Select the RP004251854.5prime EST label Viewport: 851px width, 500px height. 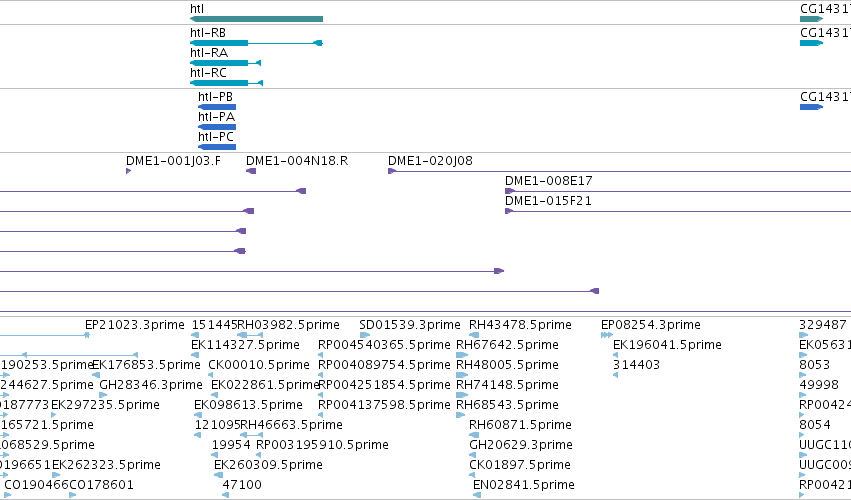[384, 385]
